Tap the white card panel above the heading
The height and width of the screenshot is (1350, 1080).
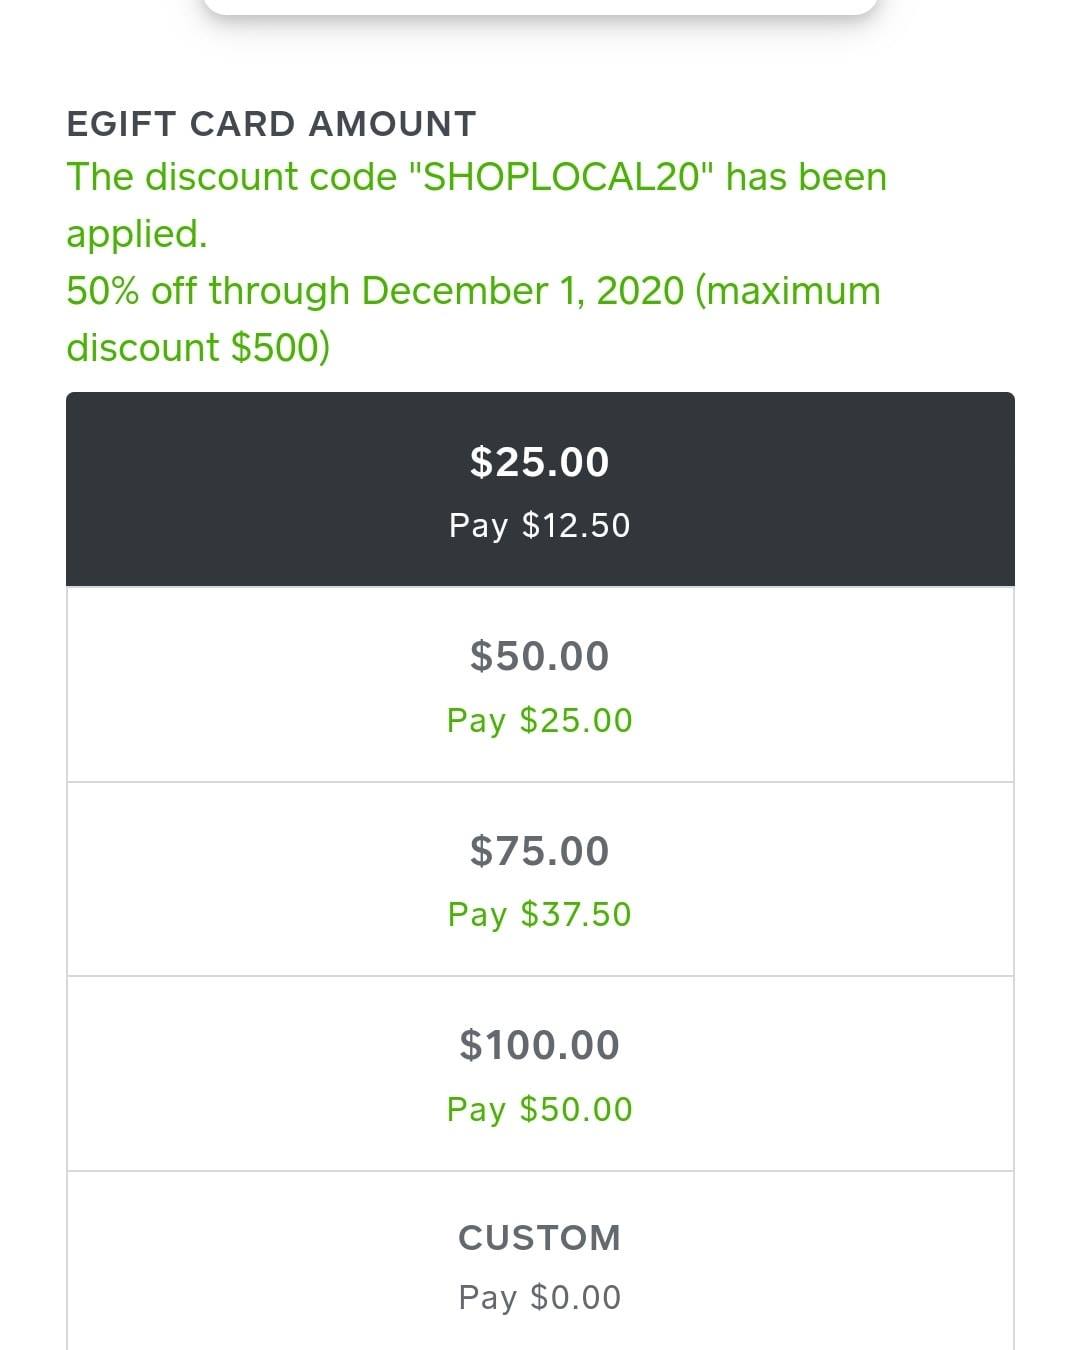tap(540, 7)
